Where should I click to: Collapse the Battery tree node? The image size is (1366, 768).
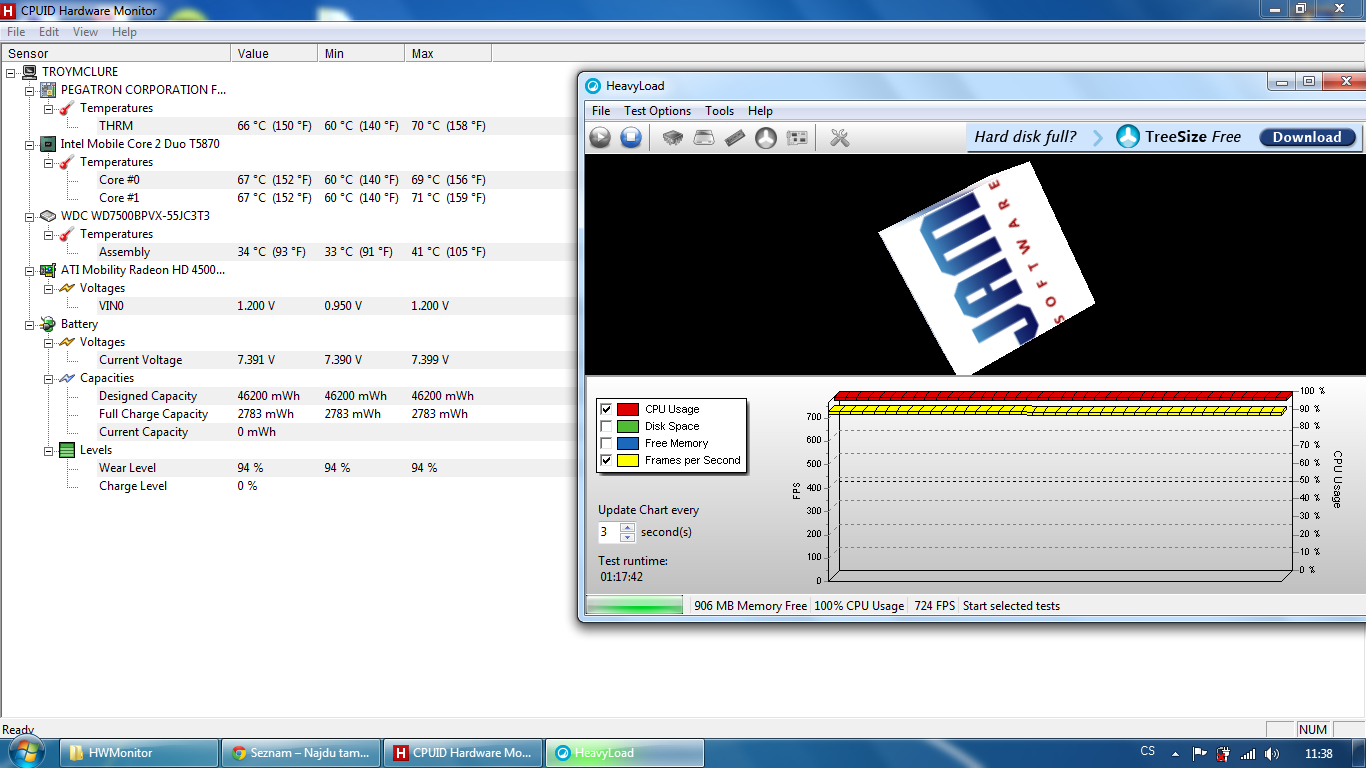pos(29,324)
